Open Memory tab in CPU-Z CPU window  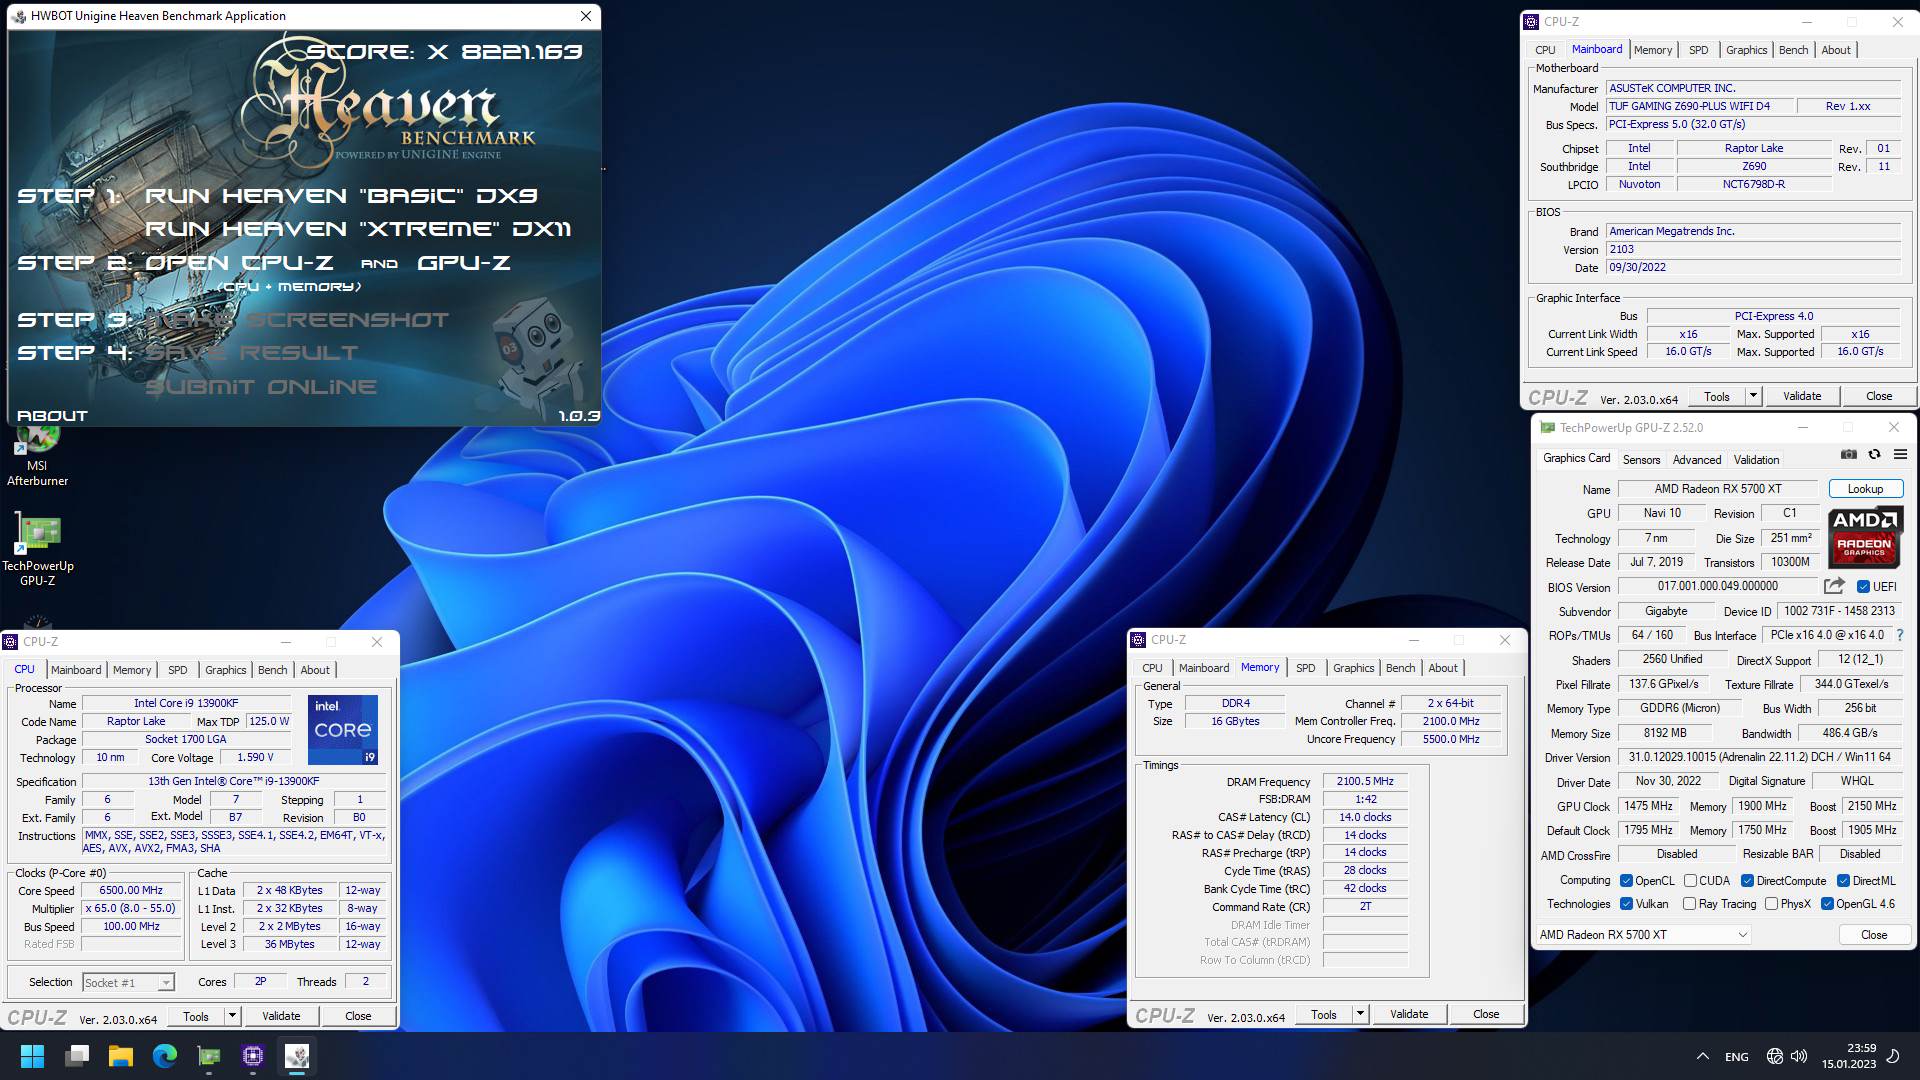(x=132, y=670)
